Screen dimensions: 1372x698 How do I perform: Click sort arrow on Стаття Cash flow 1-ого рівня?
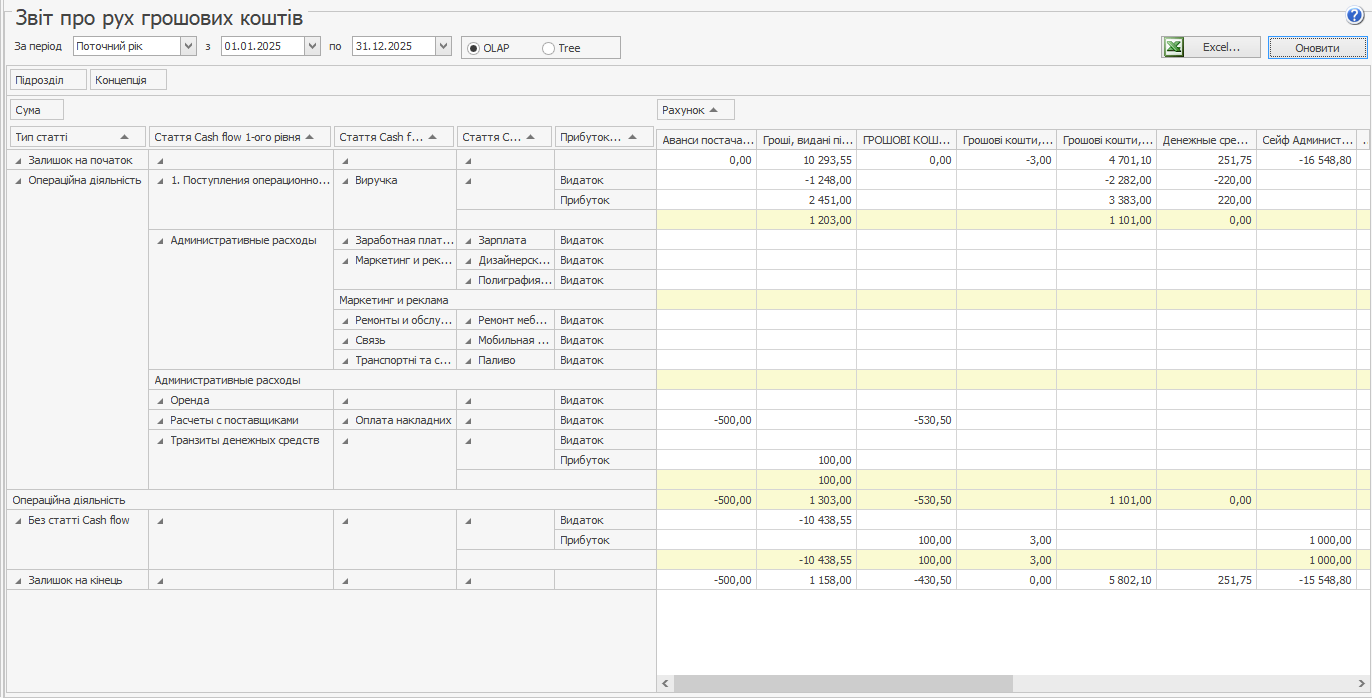pyautogui.click(x=310, y=137)
